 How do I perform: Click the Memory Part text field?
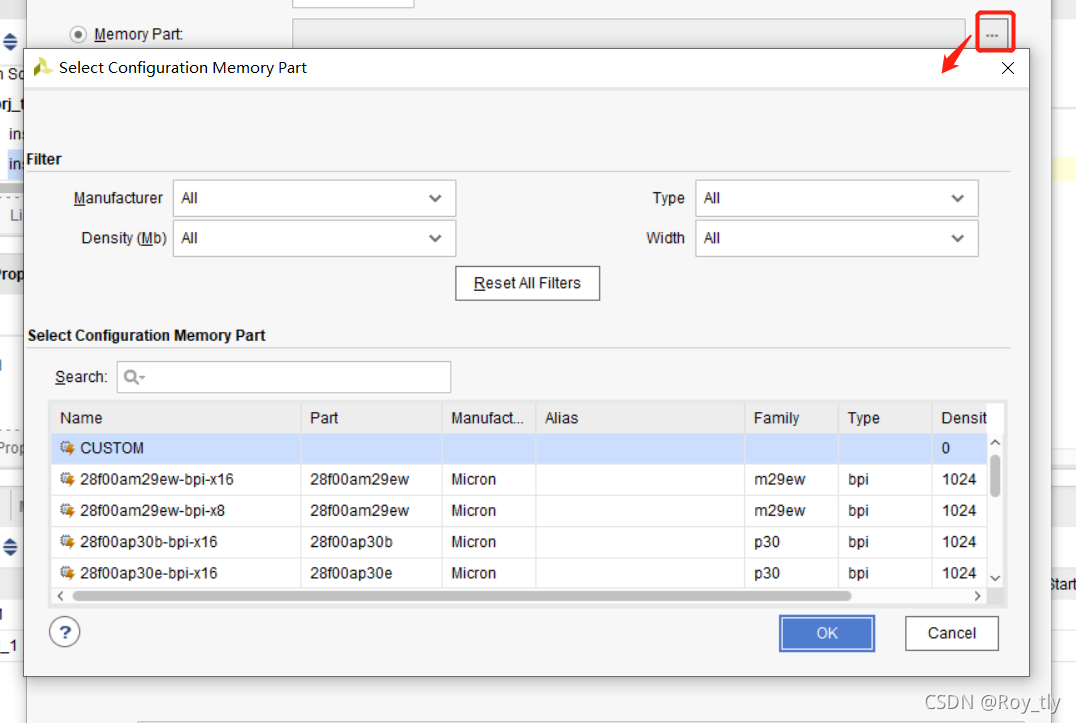[629, 34]
